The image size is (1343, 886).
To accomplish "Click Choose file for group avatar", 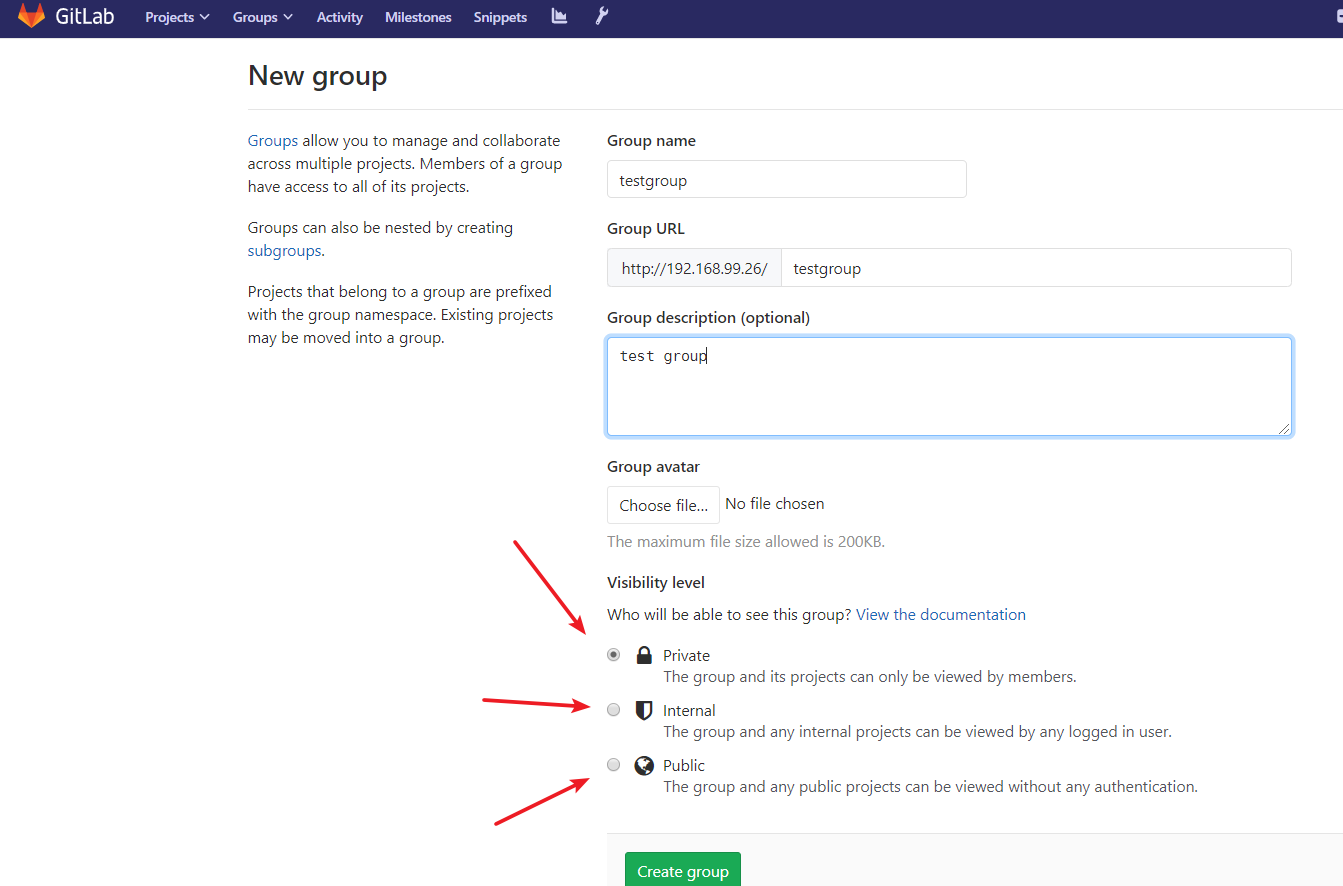I will click(663, 504).
